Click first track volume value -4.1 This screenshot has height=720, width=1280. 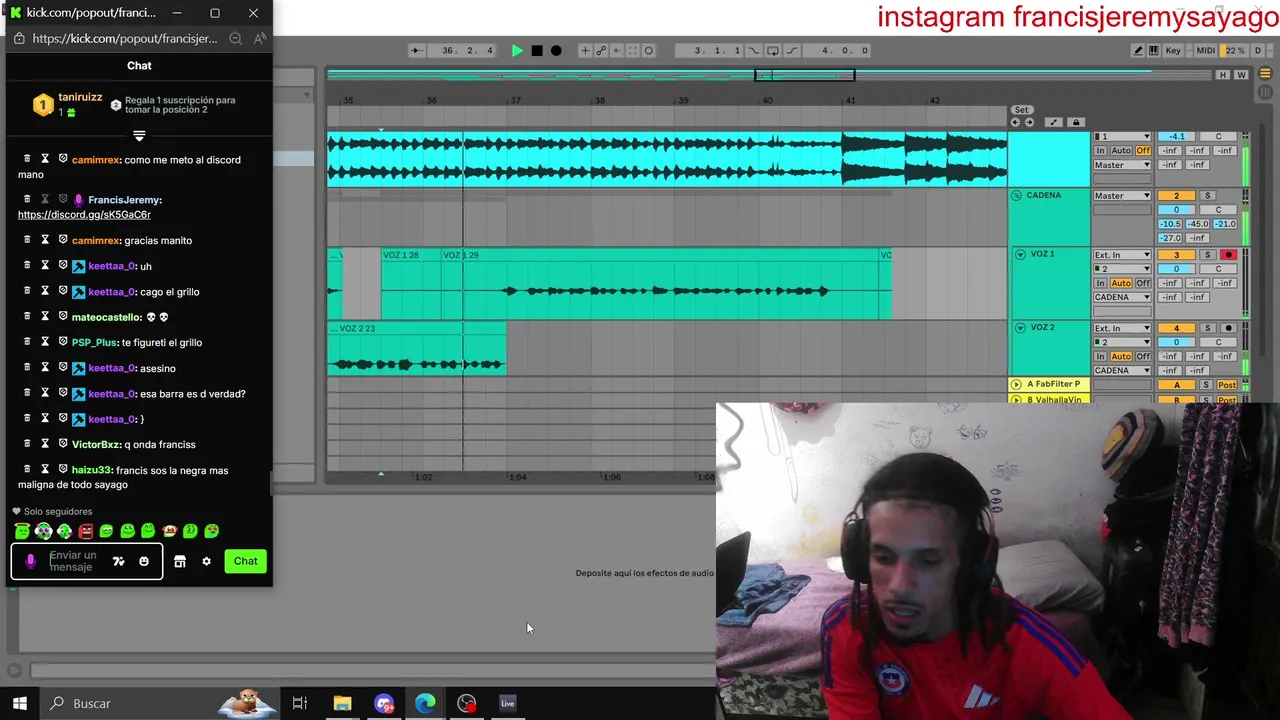pos(1176,136)
